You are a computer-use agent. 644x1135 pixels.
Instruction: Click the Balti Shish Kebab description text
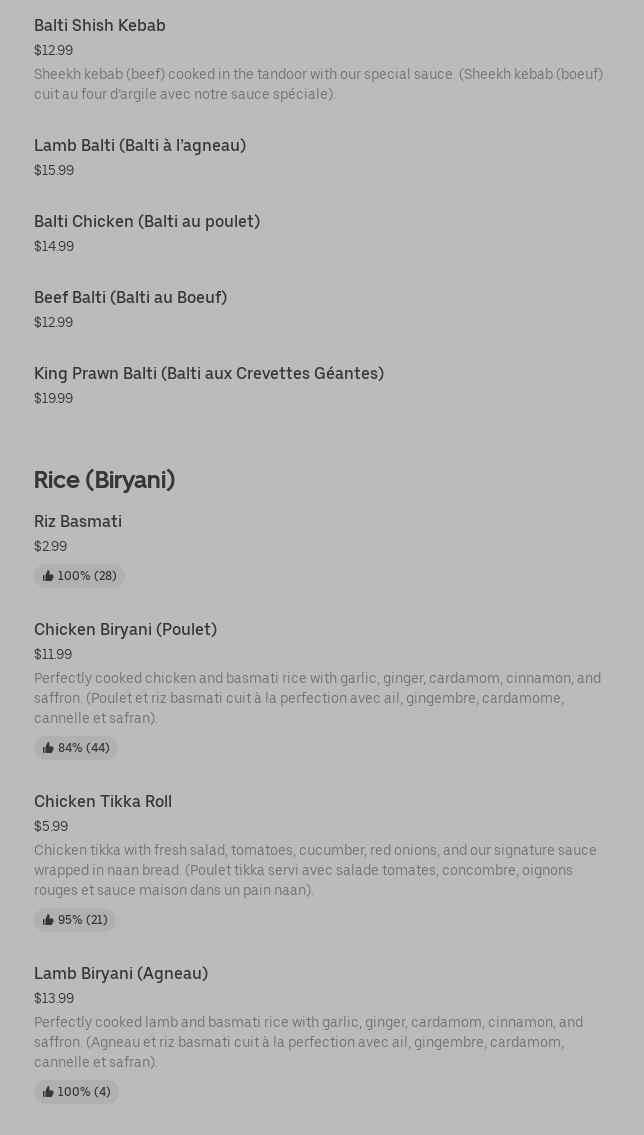click(318, 84)
